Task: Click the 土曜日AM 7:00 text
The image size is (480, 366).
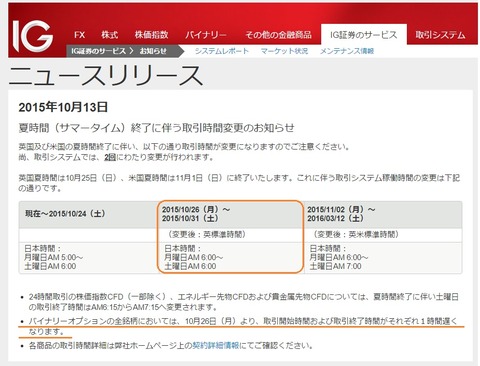Action: (x=336, y=266)
